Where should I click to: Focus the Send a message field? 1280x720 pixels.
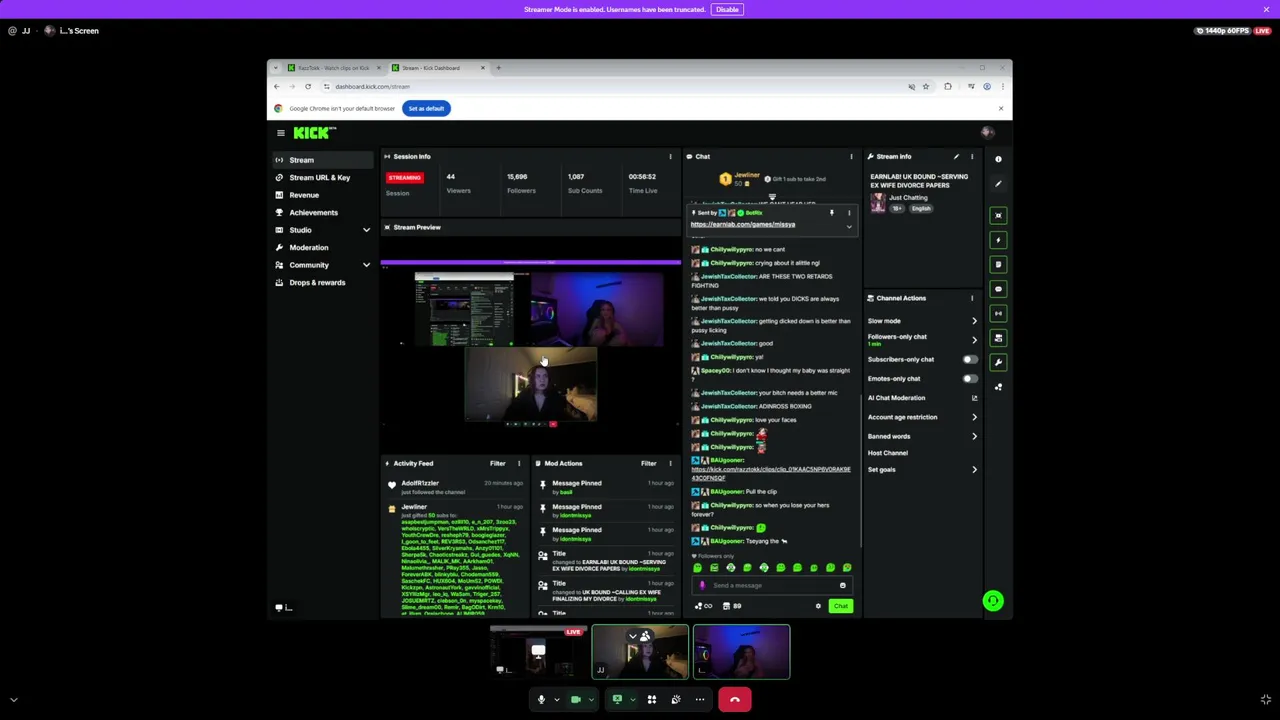tap(770, 585)
